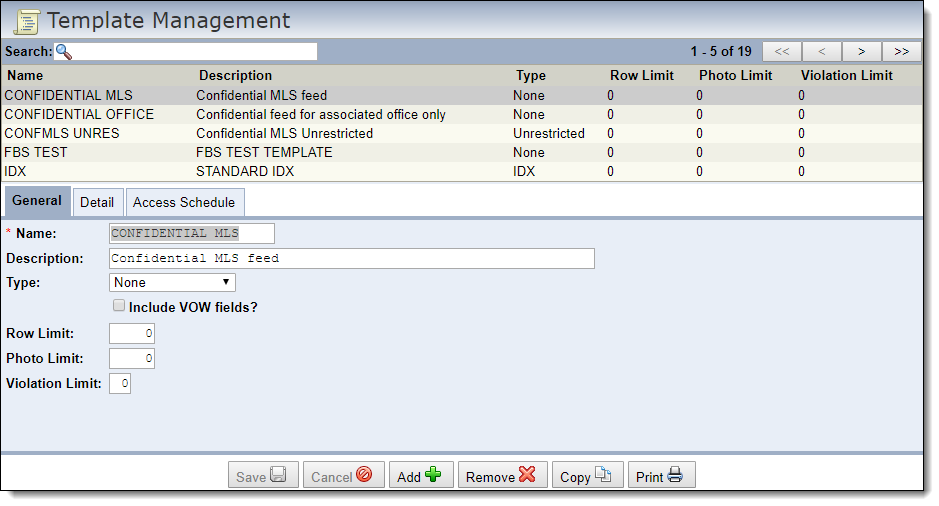This screenshot has height=506, width=939.
Task: Sort by the Type column header
Action: [x=531, y=76]
